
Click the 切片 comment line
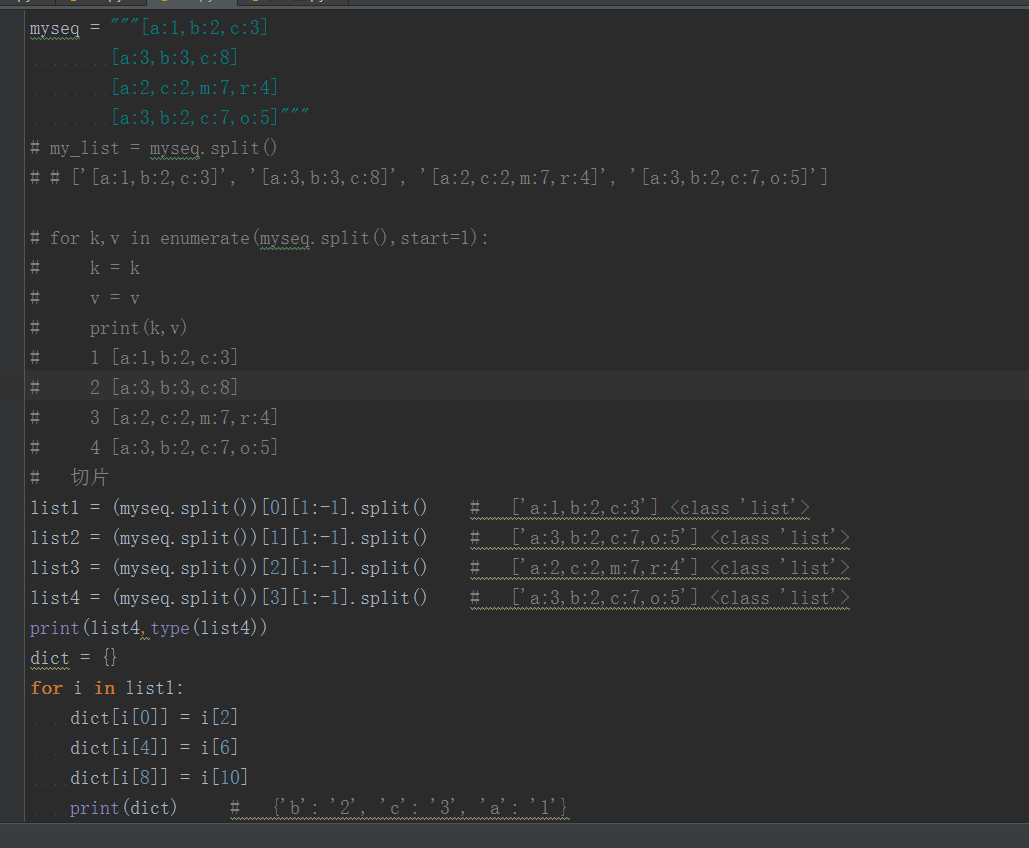click(x=89, y=477)
